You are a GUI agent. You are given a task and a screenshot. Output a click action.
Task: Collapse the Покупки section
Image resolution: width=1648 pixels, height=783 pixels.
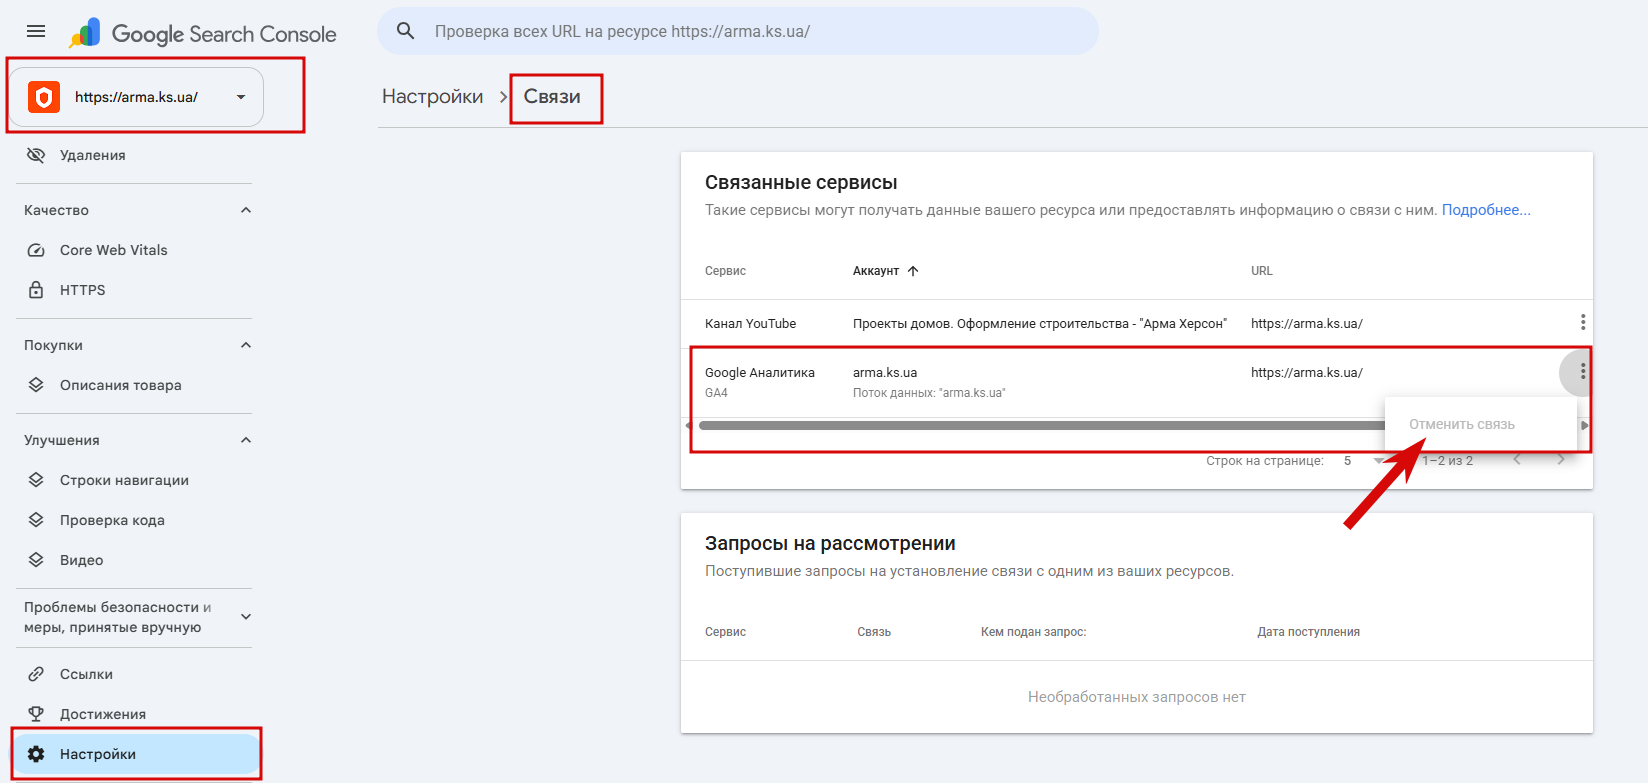[246, 345]
